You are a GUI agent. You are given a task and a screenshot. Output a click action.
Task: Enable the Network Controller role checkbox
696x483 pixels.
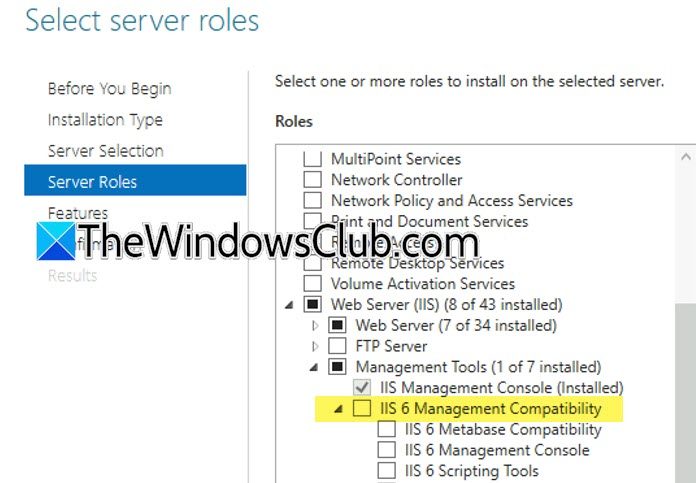tap(312, 179)
